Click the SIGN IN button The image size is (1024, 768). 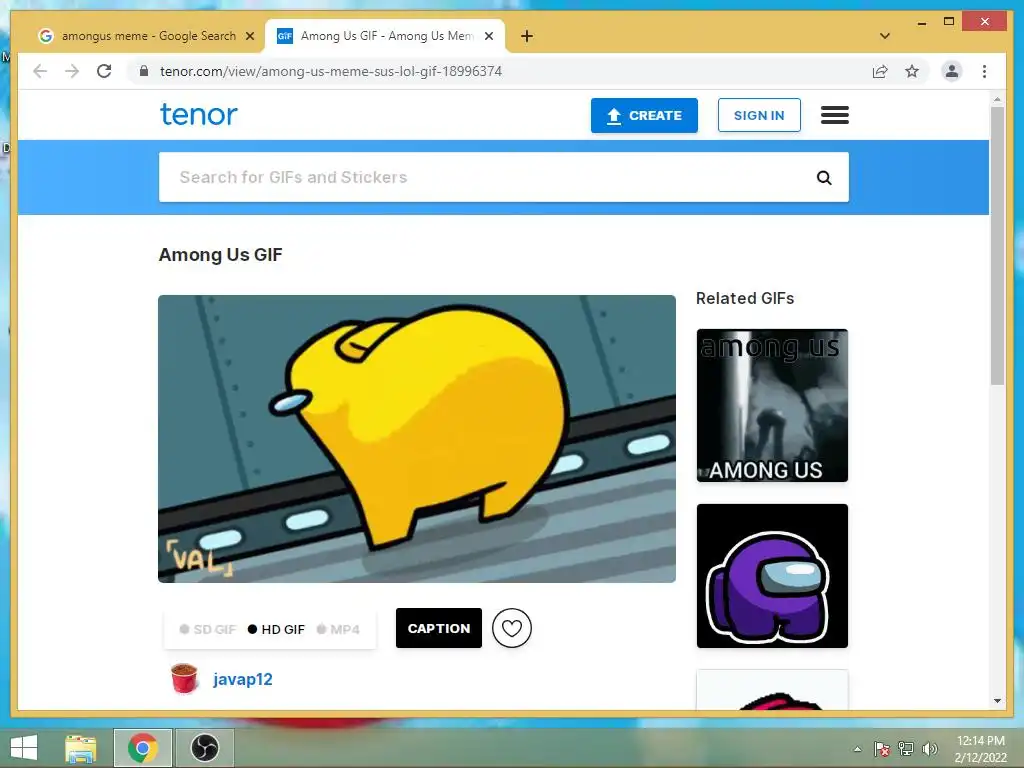(x=759, y=116)
